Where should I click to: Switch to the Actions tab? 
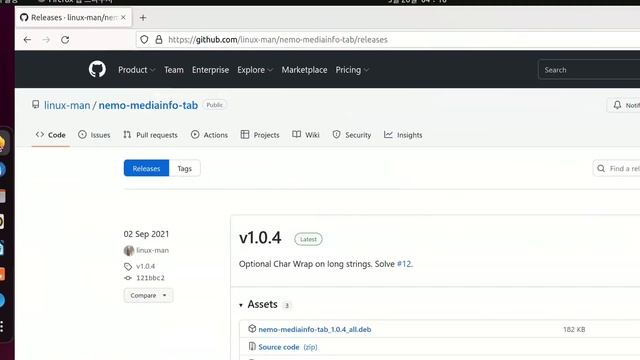click(x=209, y=135)
